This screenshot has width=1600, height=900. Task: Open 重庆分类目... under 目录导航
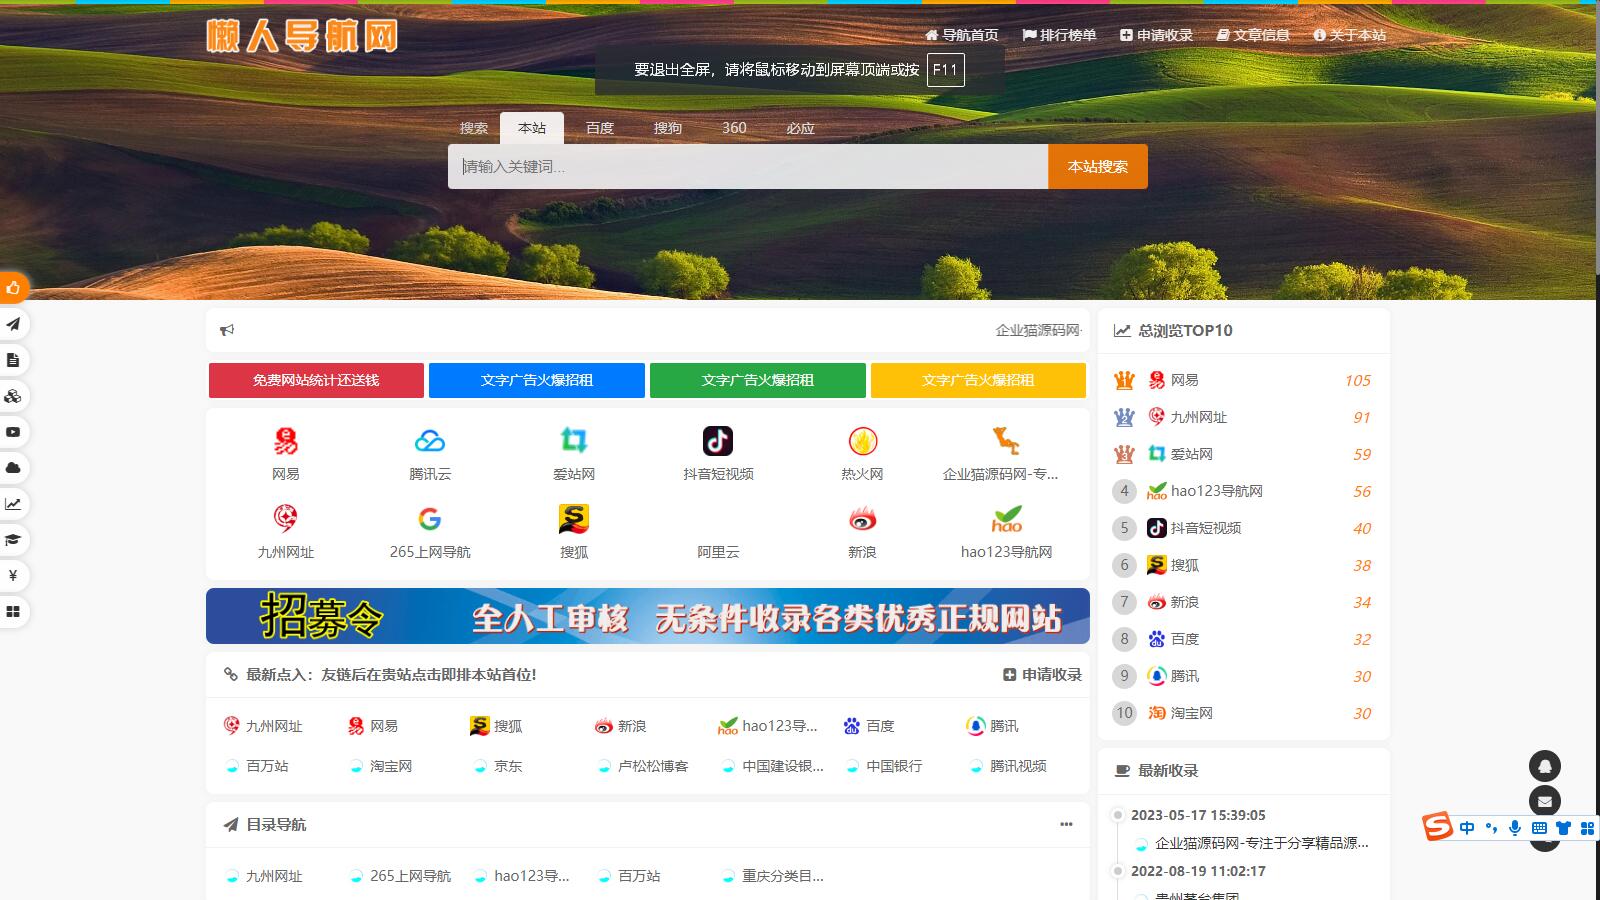[x=783, y=876]
